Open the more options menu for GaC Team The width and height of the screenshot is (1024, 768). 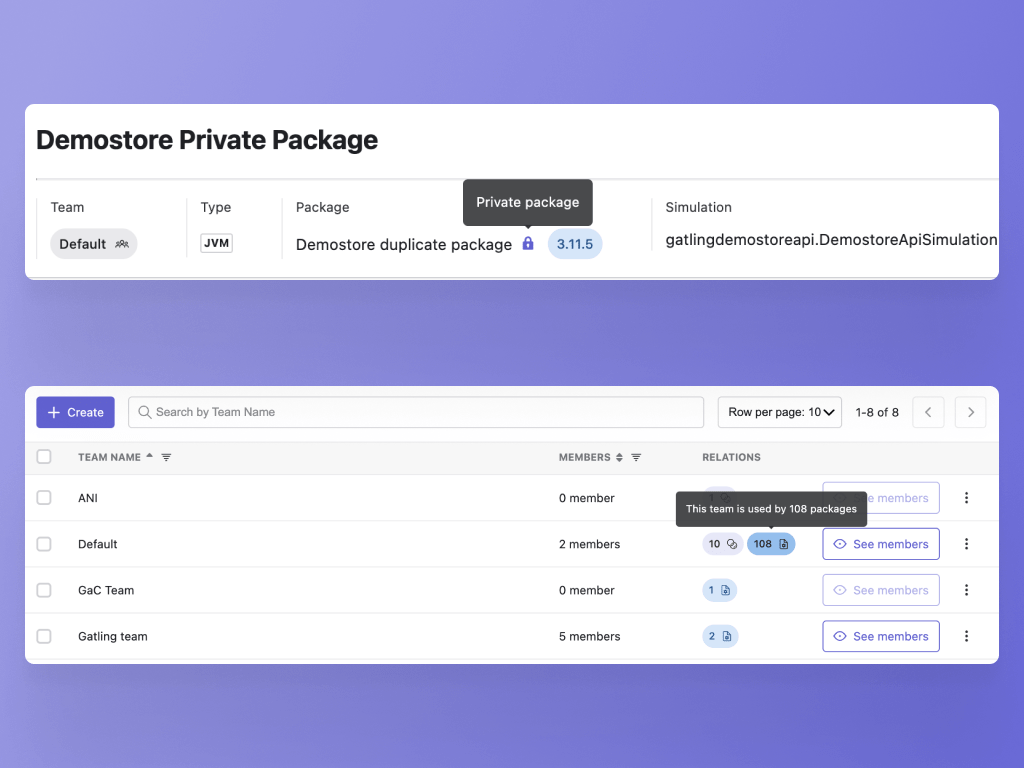(967, 590)
